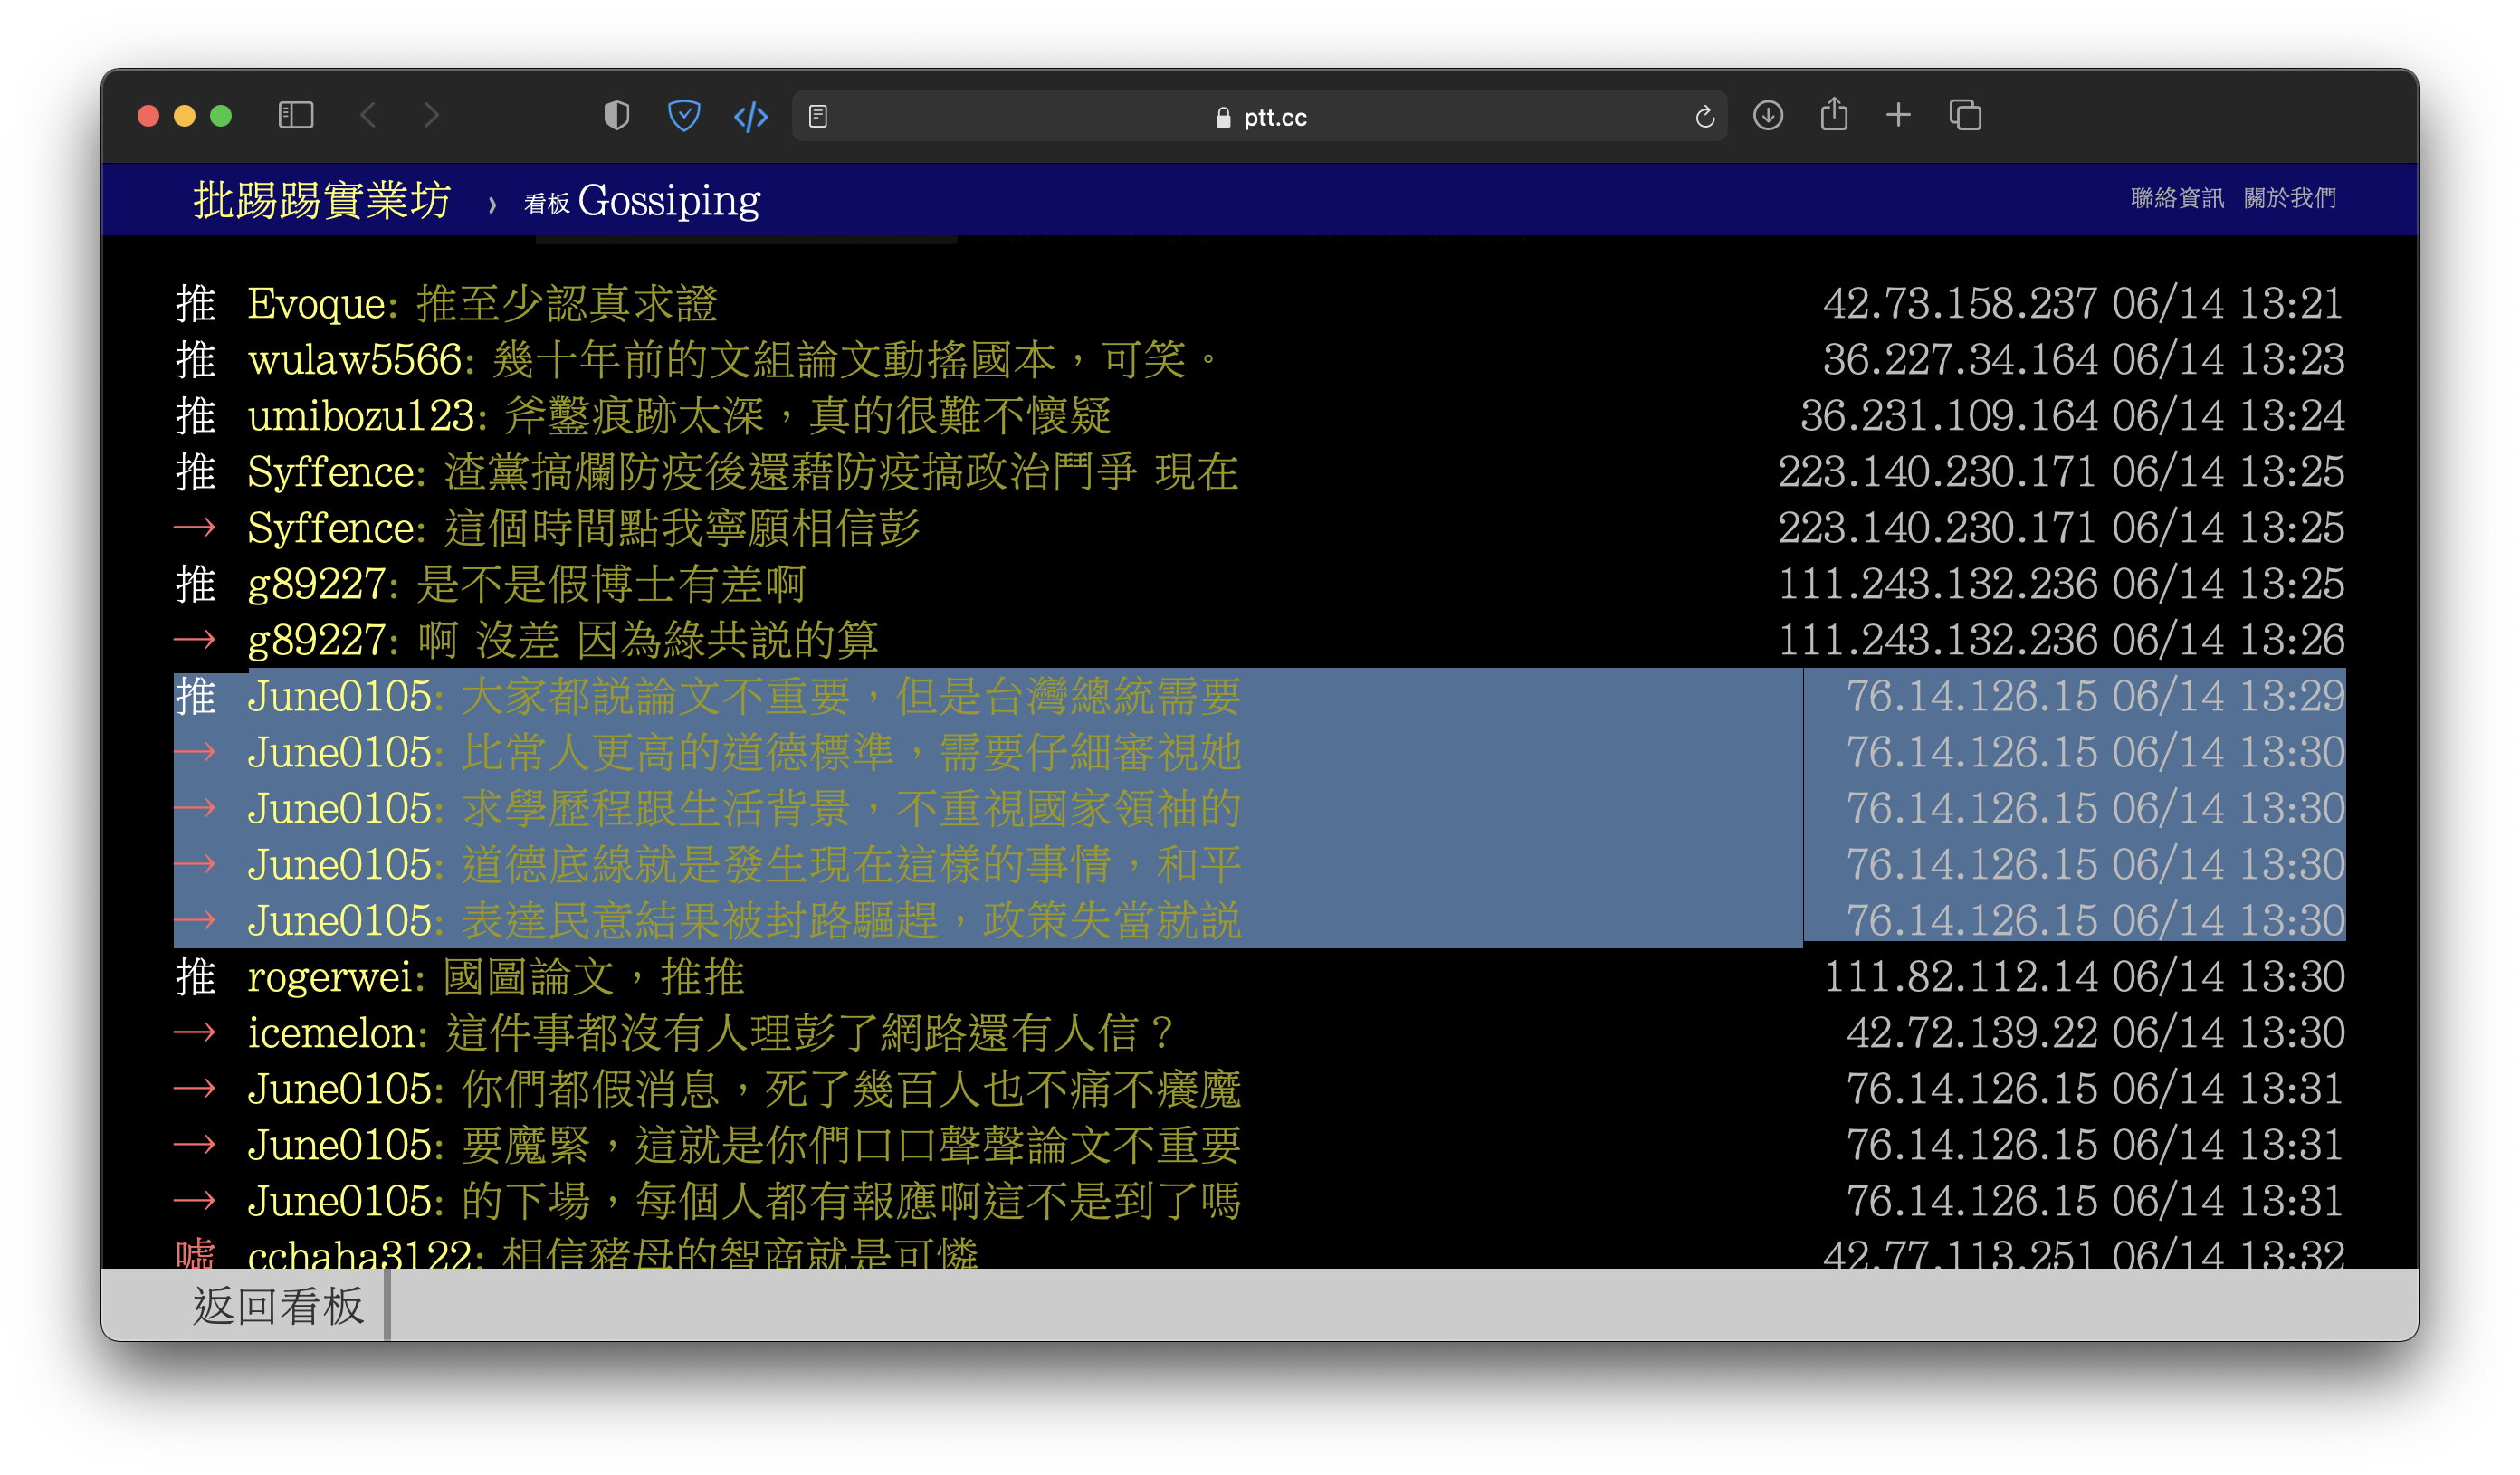
Task: Click the blue checkmark shield extension icon
Action: click(683, 116)
